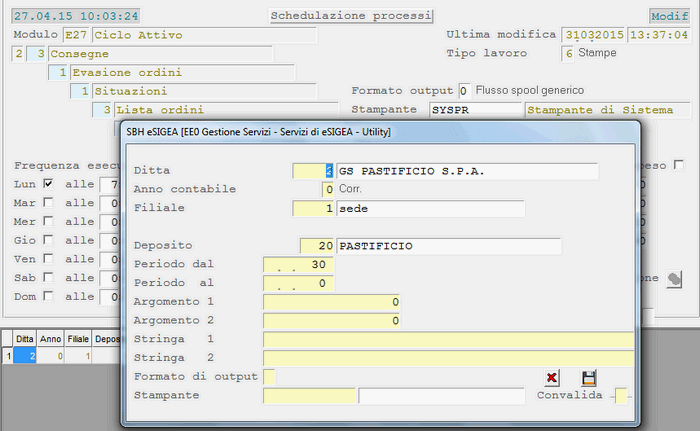Click the Stringa 1 field

click(x=449, y=339)
